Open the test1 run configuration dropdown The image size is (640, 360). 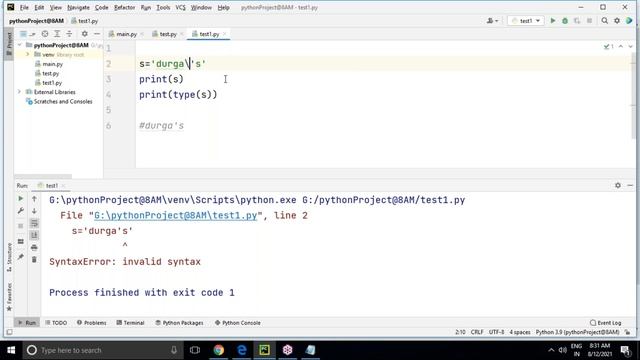526,20
